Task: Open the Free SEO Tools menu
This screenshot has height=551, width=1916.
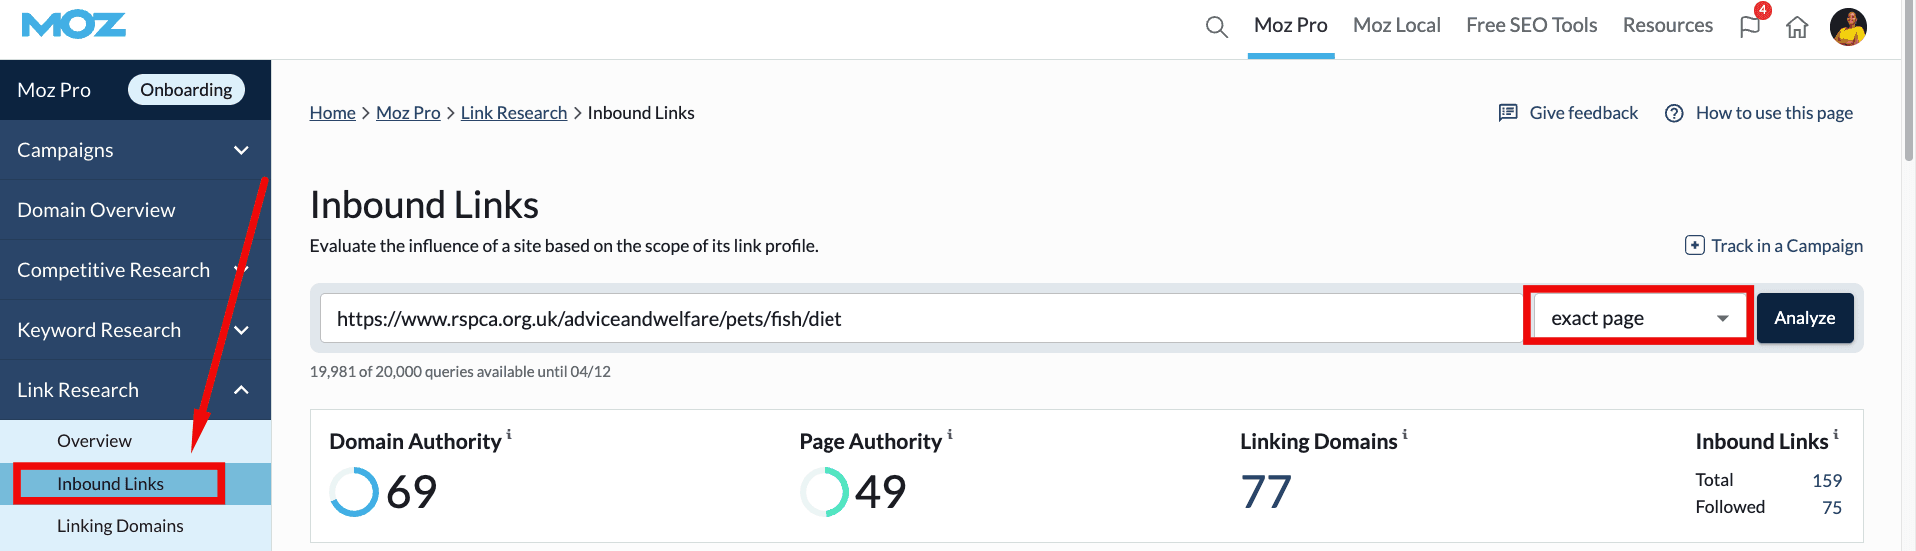Action: tap(1531, 26)
